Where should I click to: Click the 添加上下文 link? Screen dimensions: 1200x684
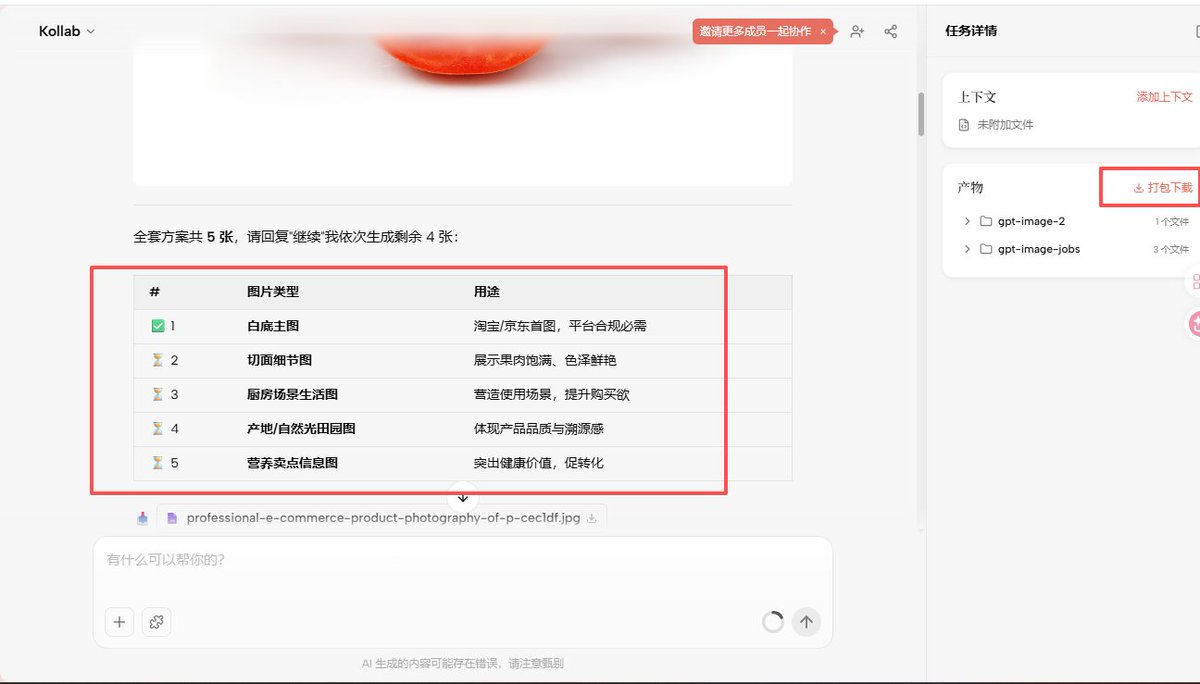click(x=1166, y=97)
